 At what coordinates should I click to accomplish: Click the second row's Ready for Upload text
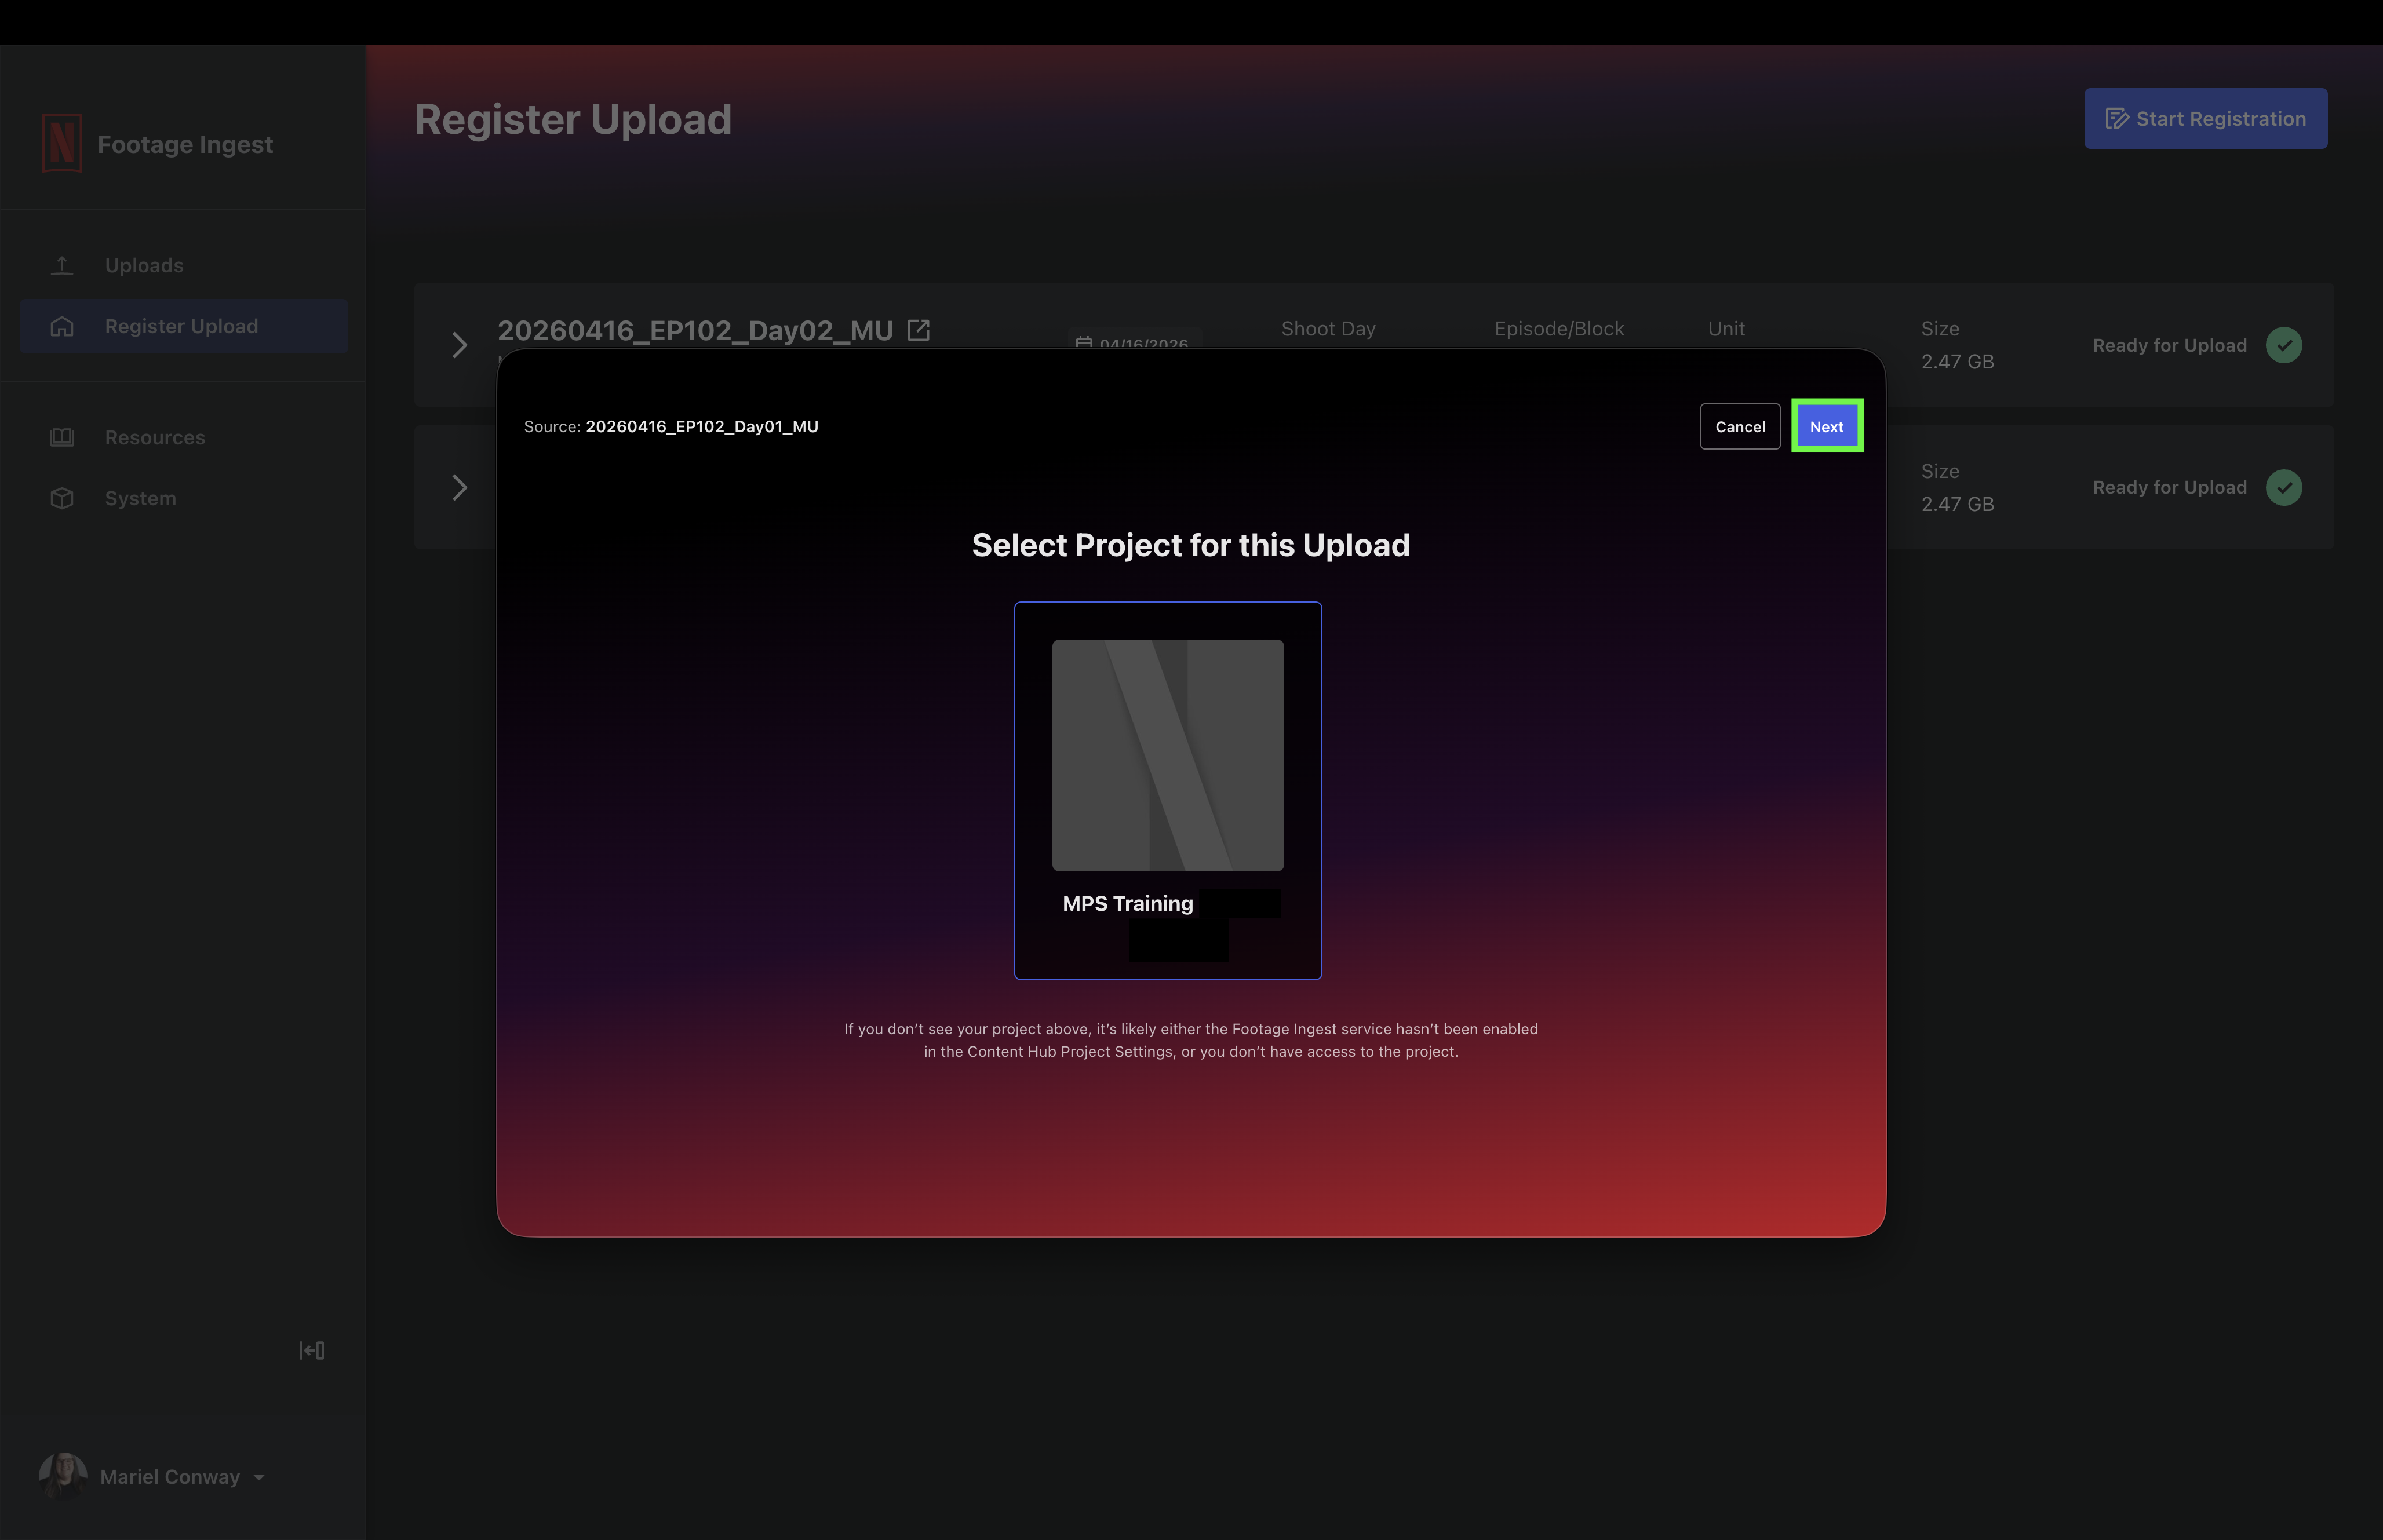(2169, 487)
